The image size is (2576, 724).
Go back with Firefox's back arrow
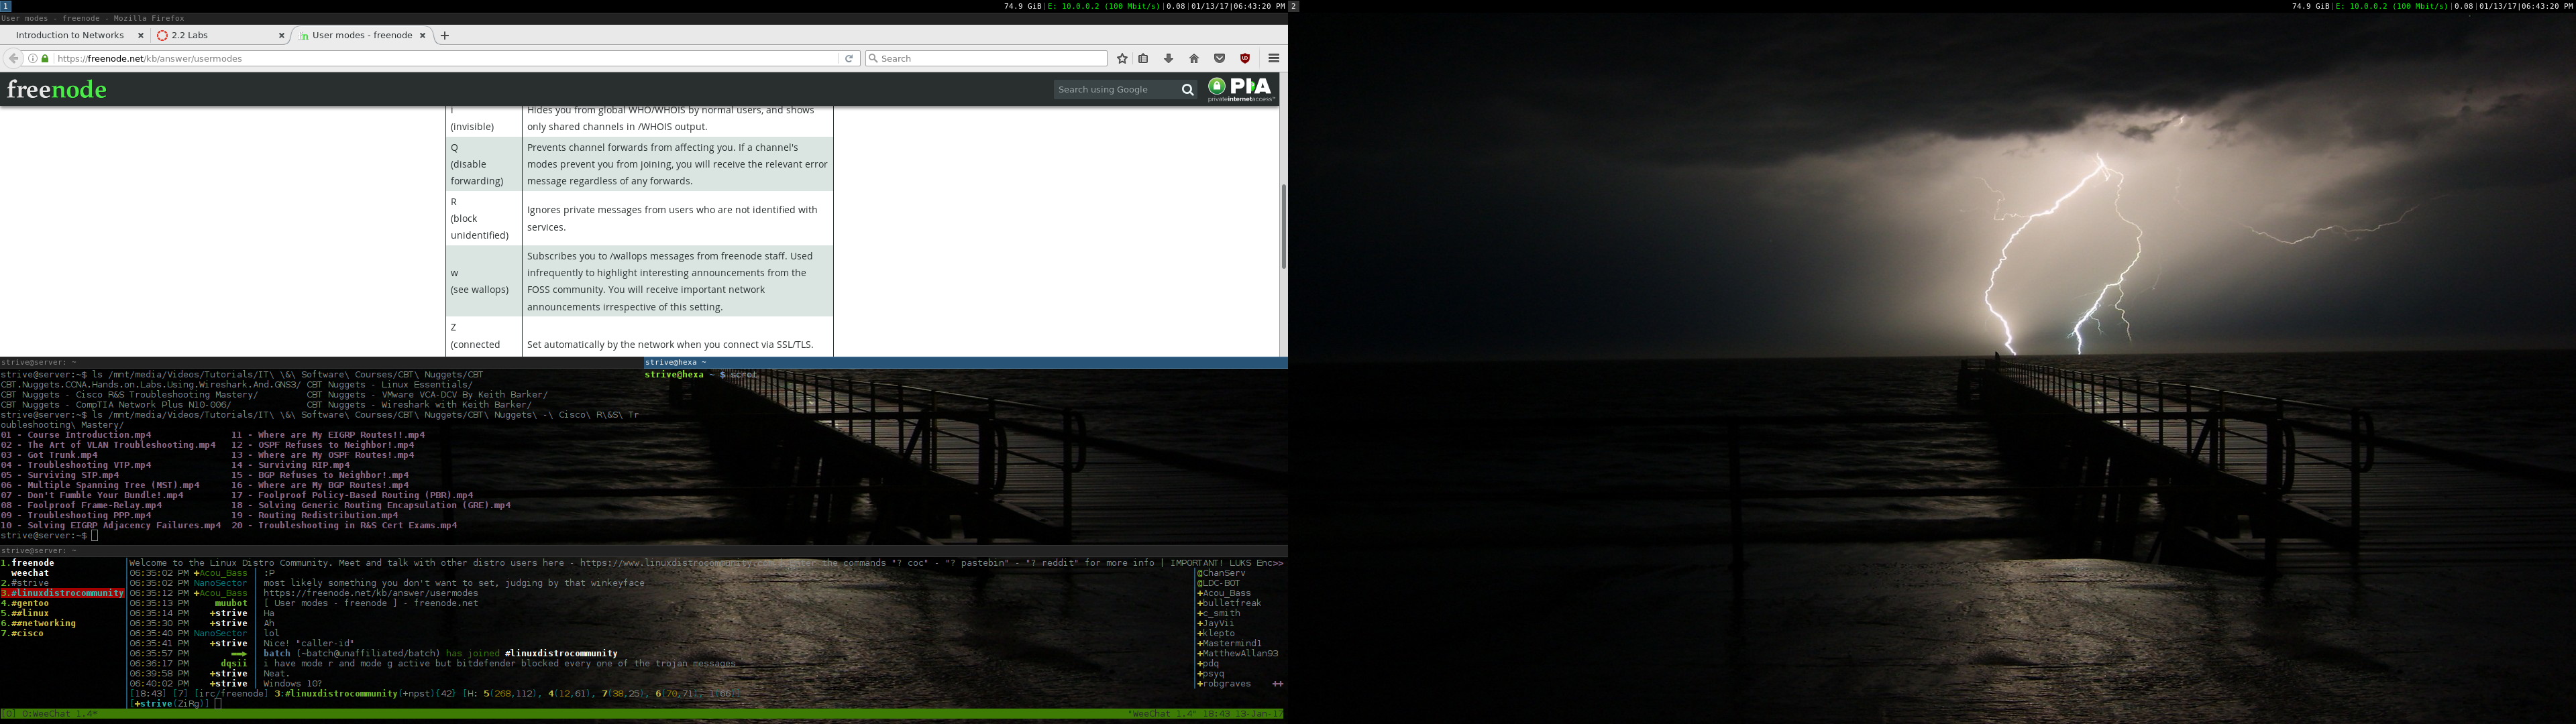coord(13,58)
